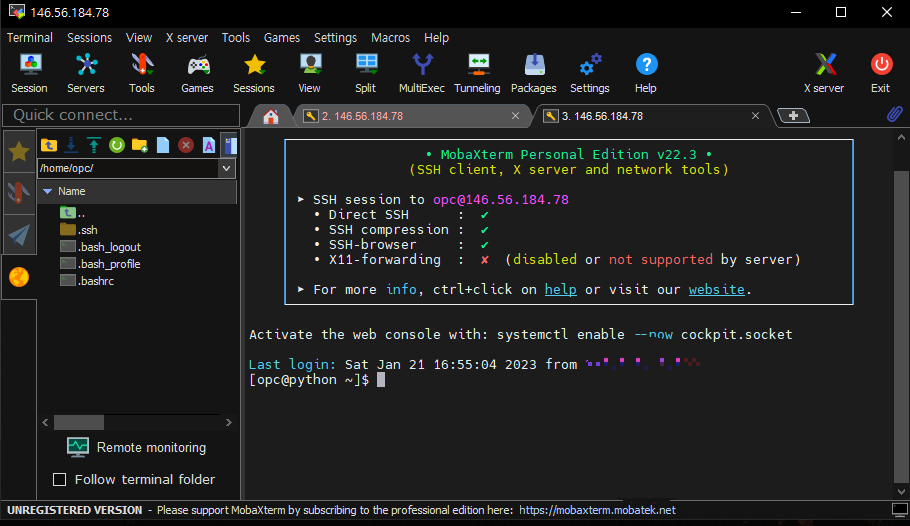The width and height of the screenshot is (910, 526).
Task: Click the terminal vertical scrollbar thumb
Action: (x=901, y=325)
